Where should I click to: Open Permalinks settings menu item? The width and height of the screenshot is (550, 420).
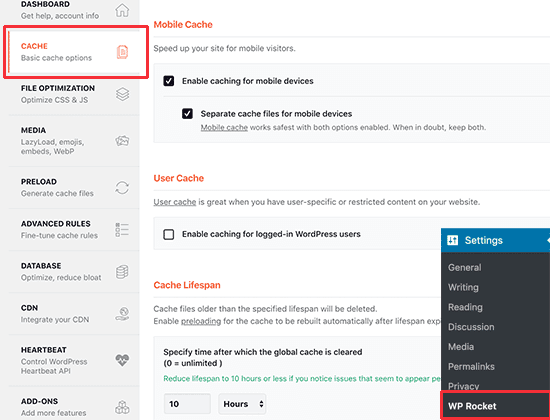(x=471, y=366)
